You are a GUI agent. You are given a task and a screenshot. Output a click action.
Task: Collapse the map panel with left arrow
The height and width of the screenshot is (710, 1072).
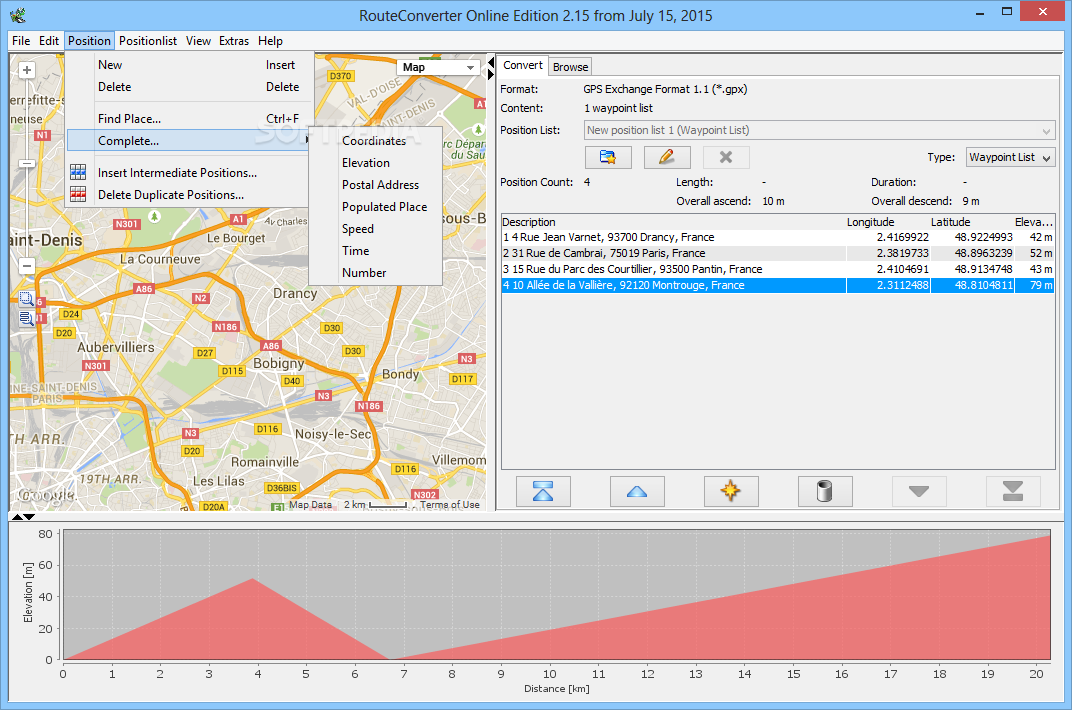coord(490,63)
